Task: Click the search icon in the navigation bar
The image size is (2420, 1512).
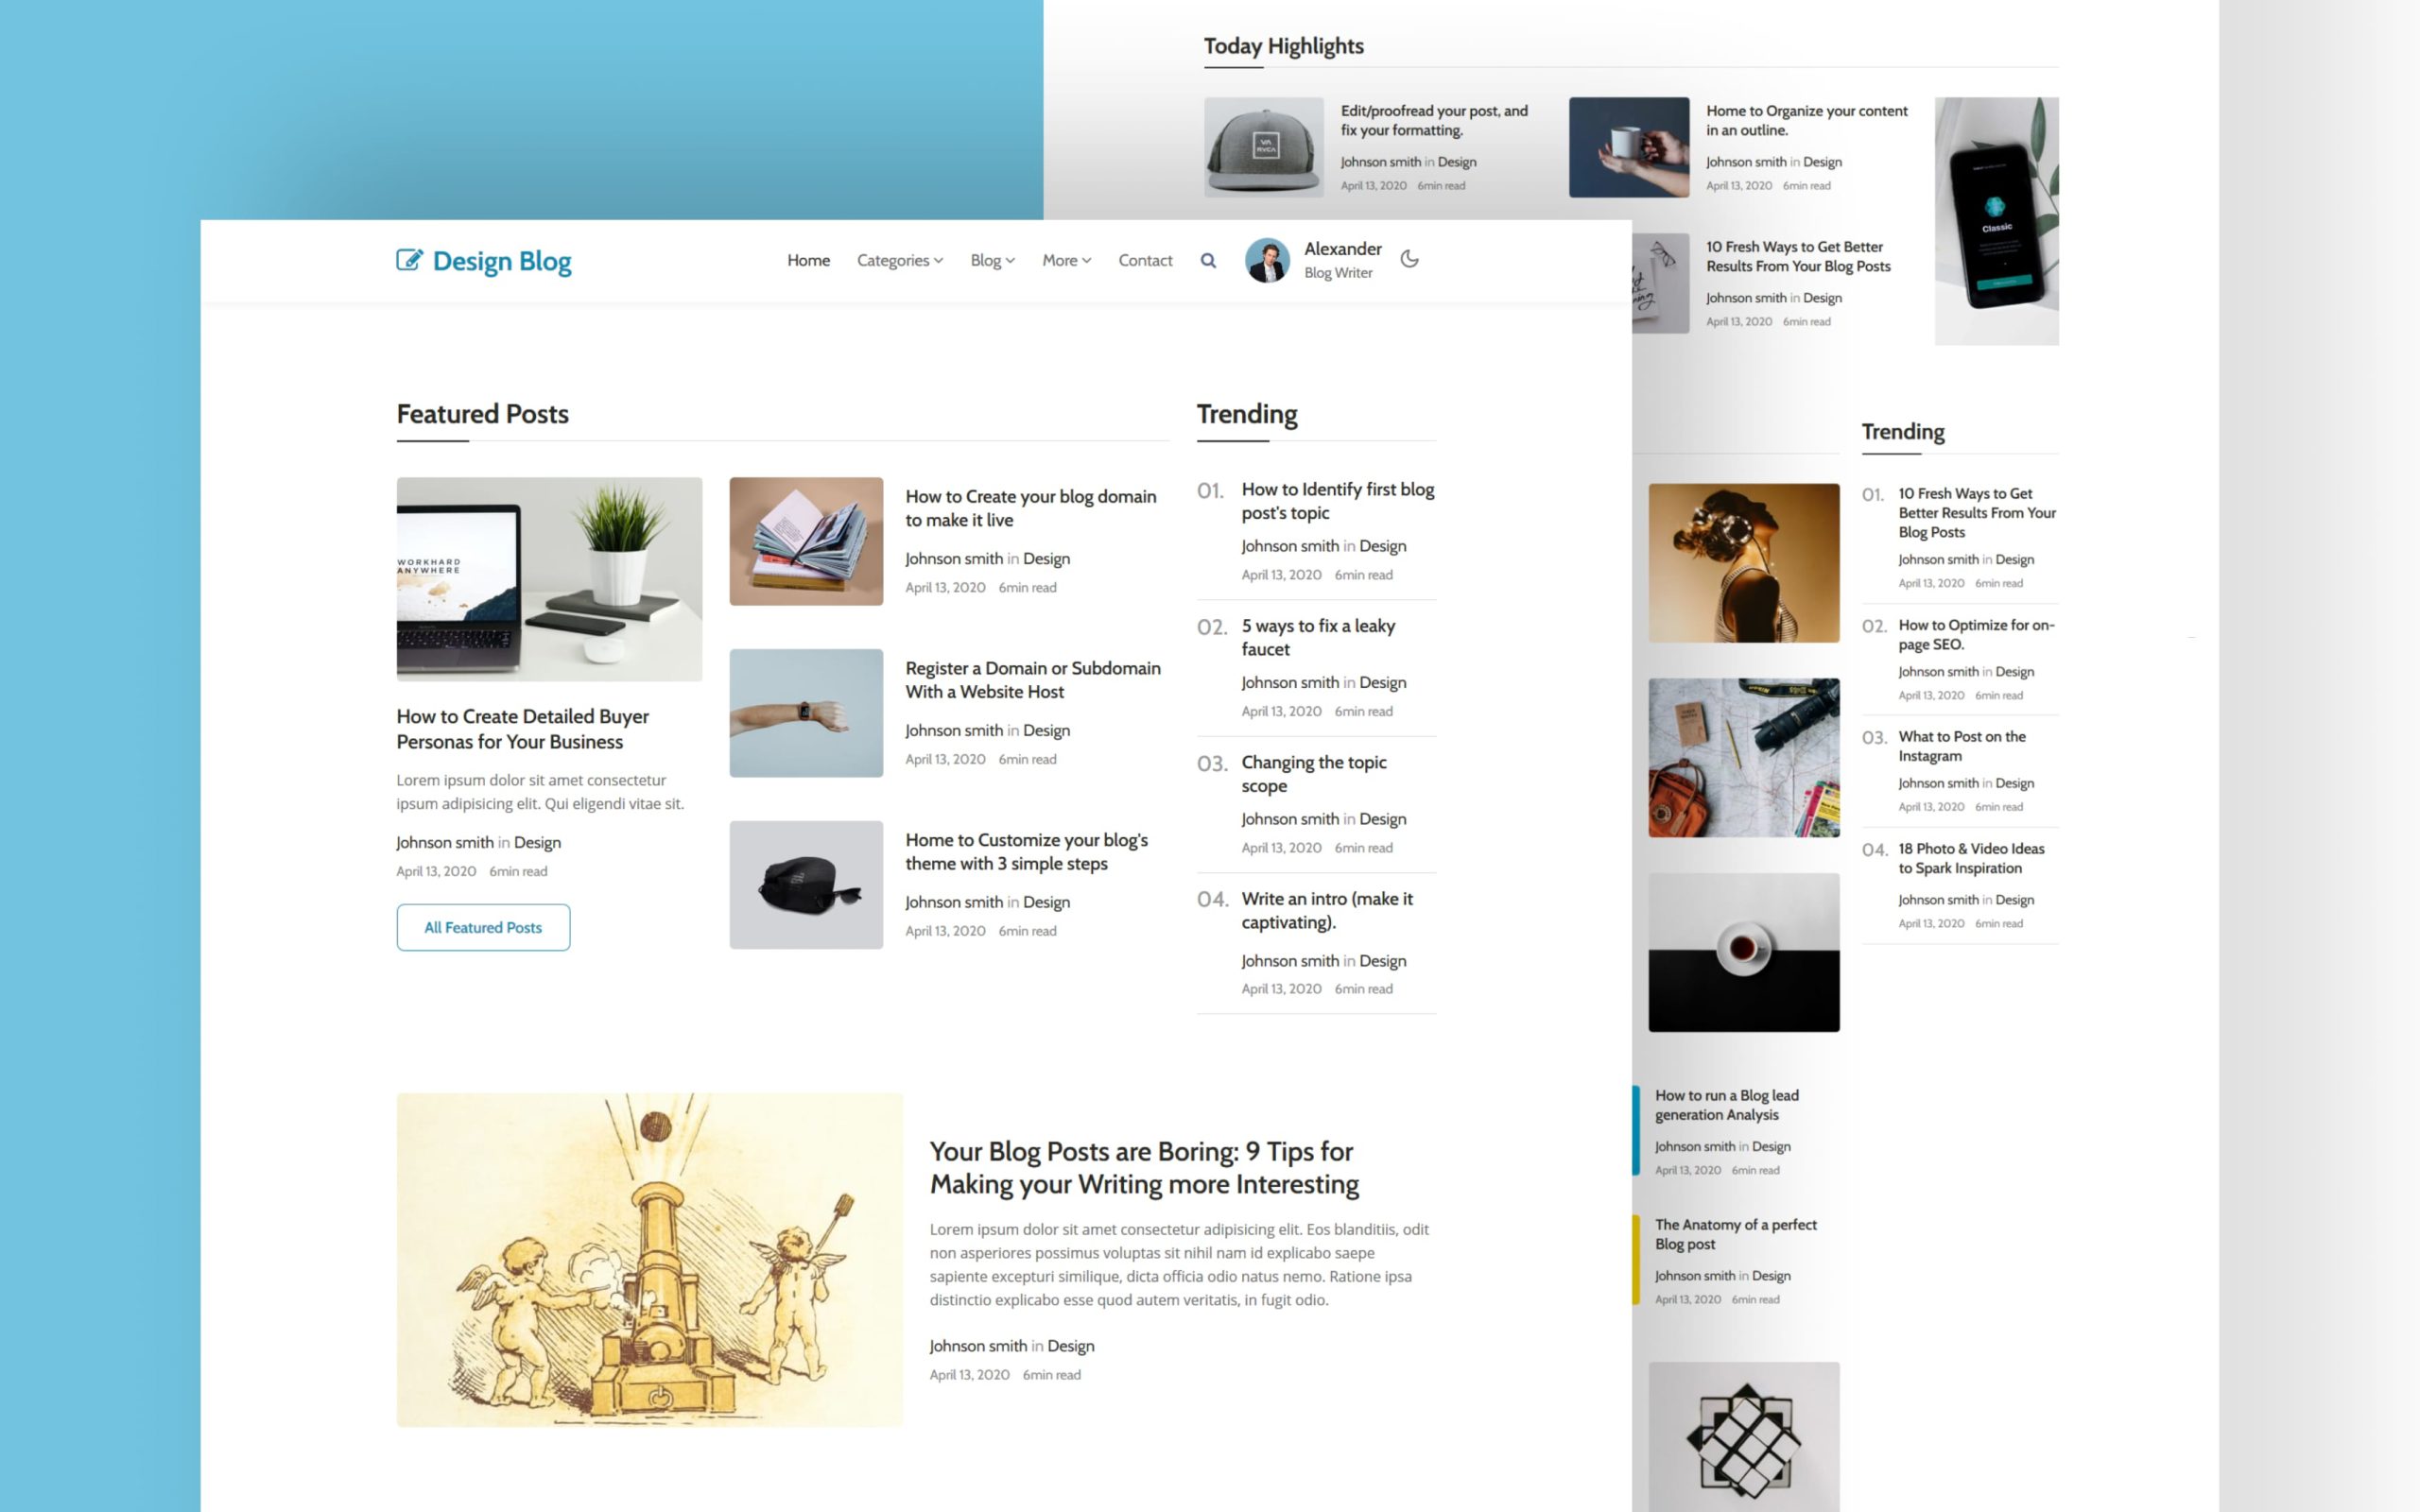Action: tap(1207, 261)
